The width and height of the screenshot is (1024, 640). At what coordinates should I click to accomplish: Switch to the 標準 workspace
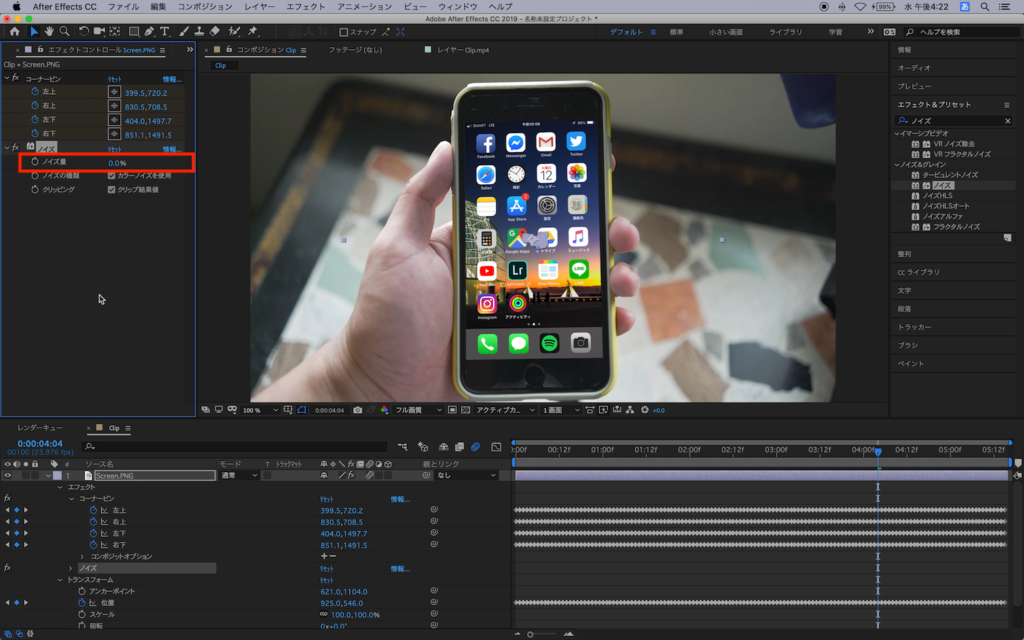[x=677, y=32]
